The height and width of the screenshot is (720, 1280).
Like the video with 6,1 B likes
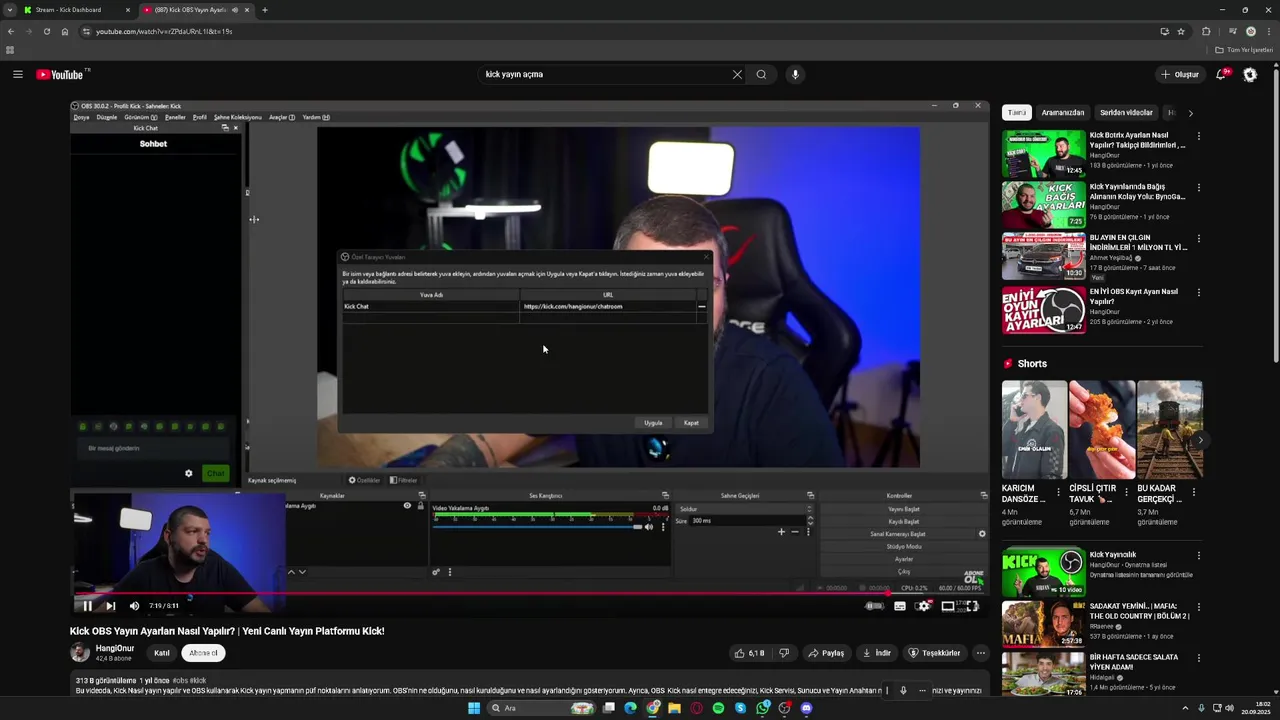click(x=749, y=653)
